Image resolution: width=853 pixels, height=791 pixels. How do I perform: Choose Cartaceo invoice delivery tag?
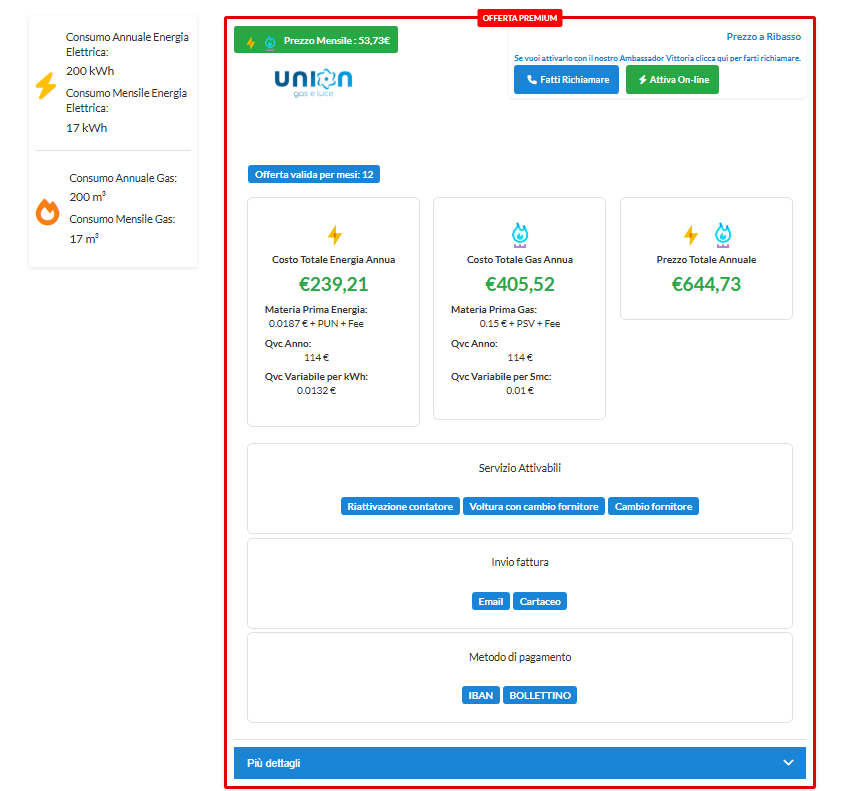tap(540, 601)
